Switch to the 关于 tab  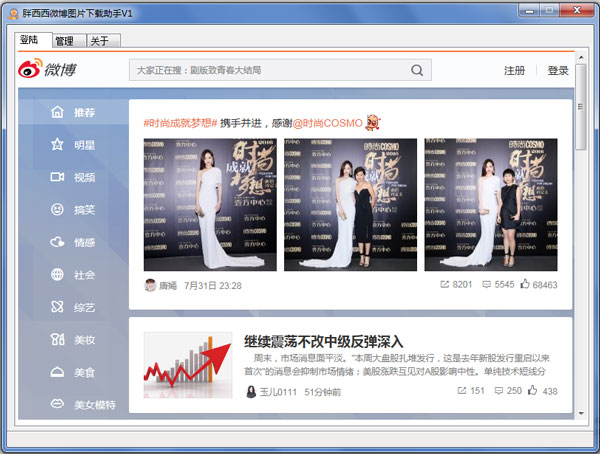click(100, 41)
